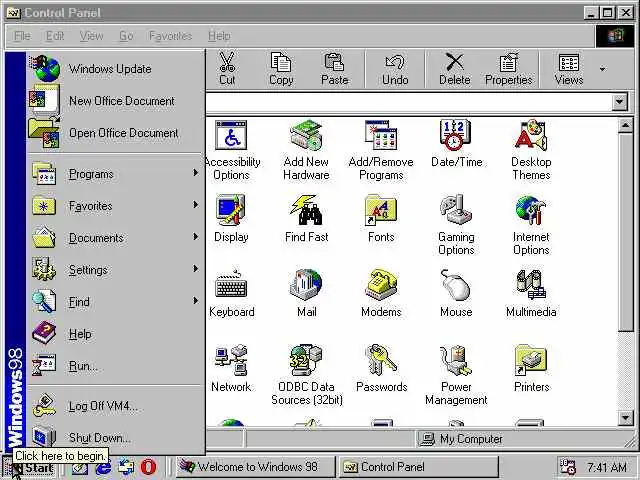Viewport: 640px width, 480px height.
Task: Expand the Views dropdown arrow
Action: tap(602, 69)
